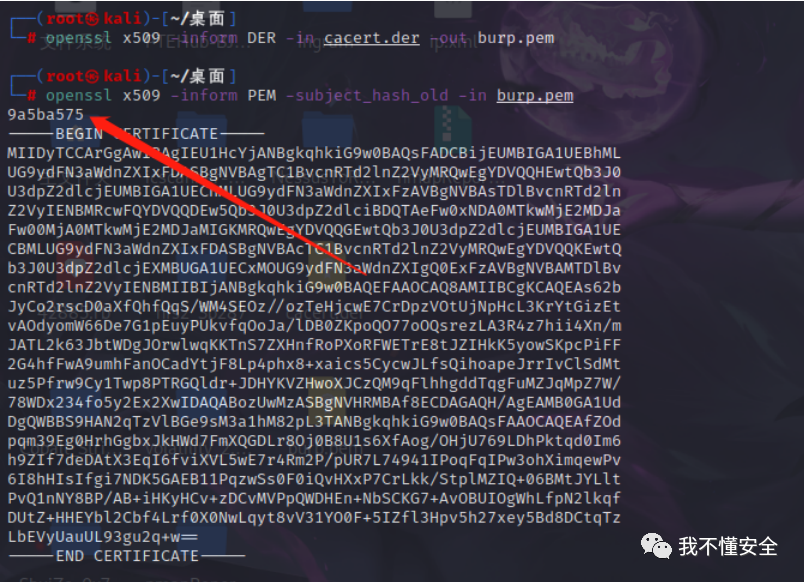The width and height of the screenshot is (804, 582).
Task: Click the hash output 9a5ba575
Action: click(46, 114)
